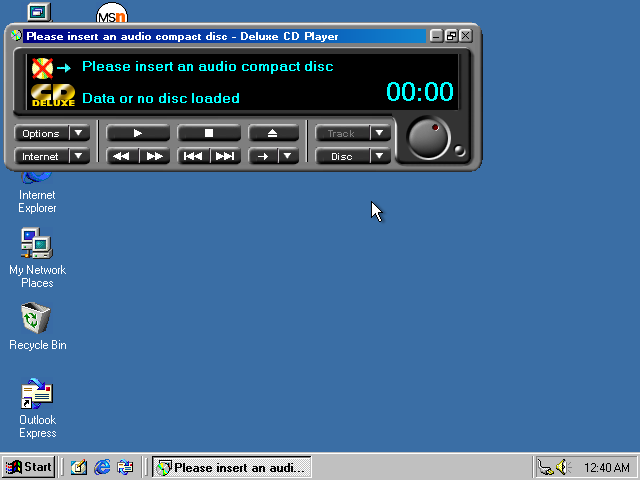Click 'Please insert an audio compact disc' display text

pos(208,67)
